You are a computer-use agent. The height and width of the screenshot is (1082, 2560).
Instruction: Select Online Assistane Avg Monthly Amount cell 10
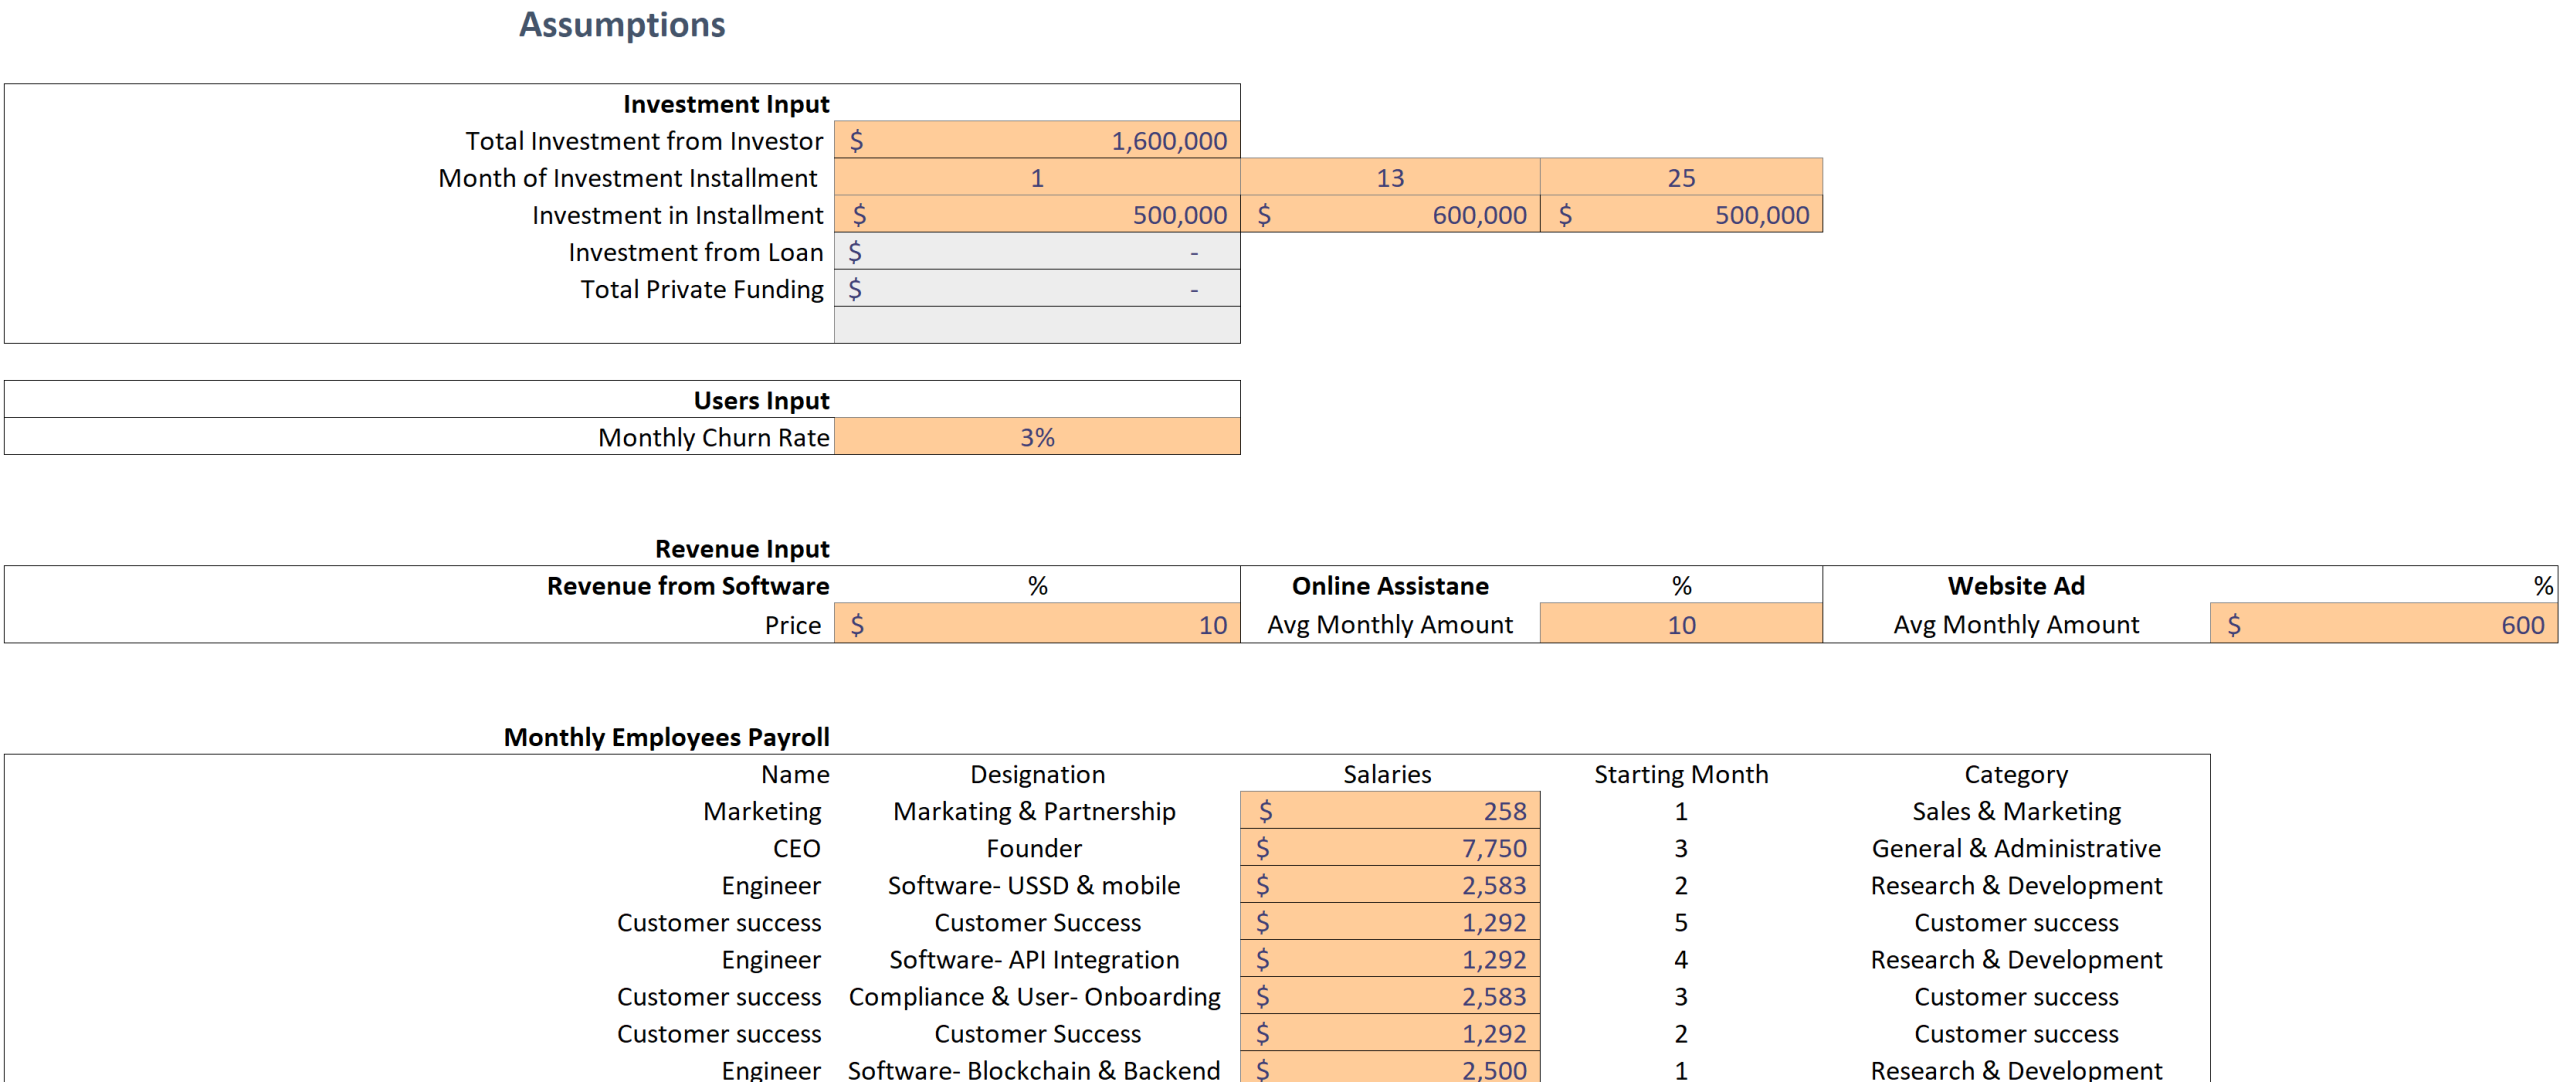[x=1681, y=624]
